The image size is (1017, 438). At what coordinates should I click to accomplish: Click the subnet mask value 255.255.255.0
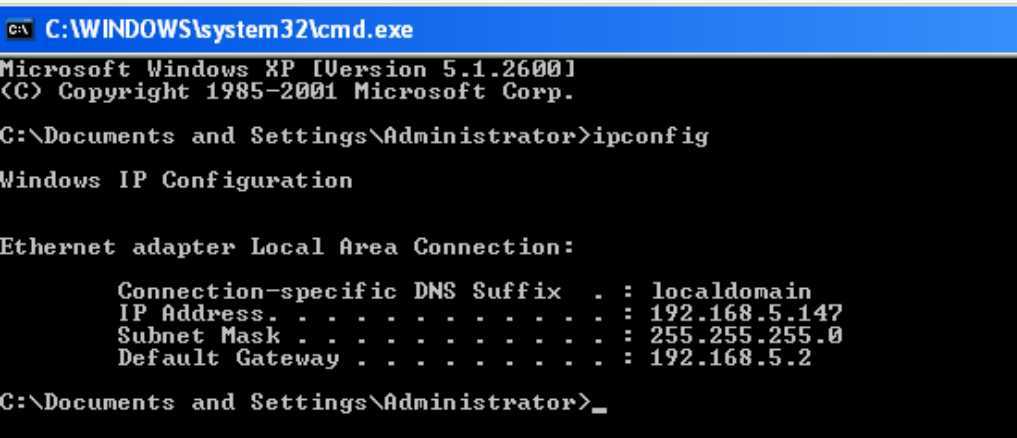click(746, 335)
